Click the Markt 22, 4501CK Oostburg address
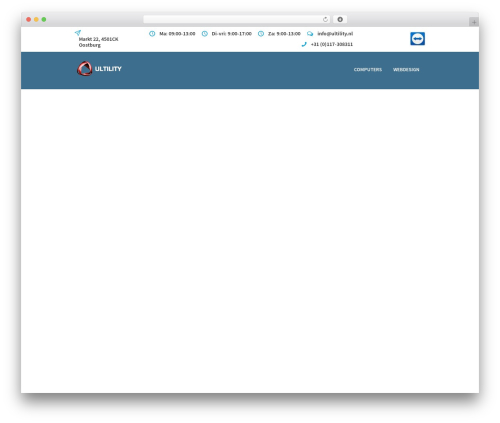500x423 pixels. (x=98, y=42)
